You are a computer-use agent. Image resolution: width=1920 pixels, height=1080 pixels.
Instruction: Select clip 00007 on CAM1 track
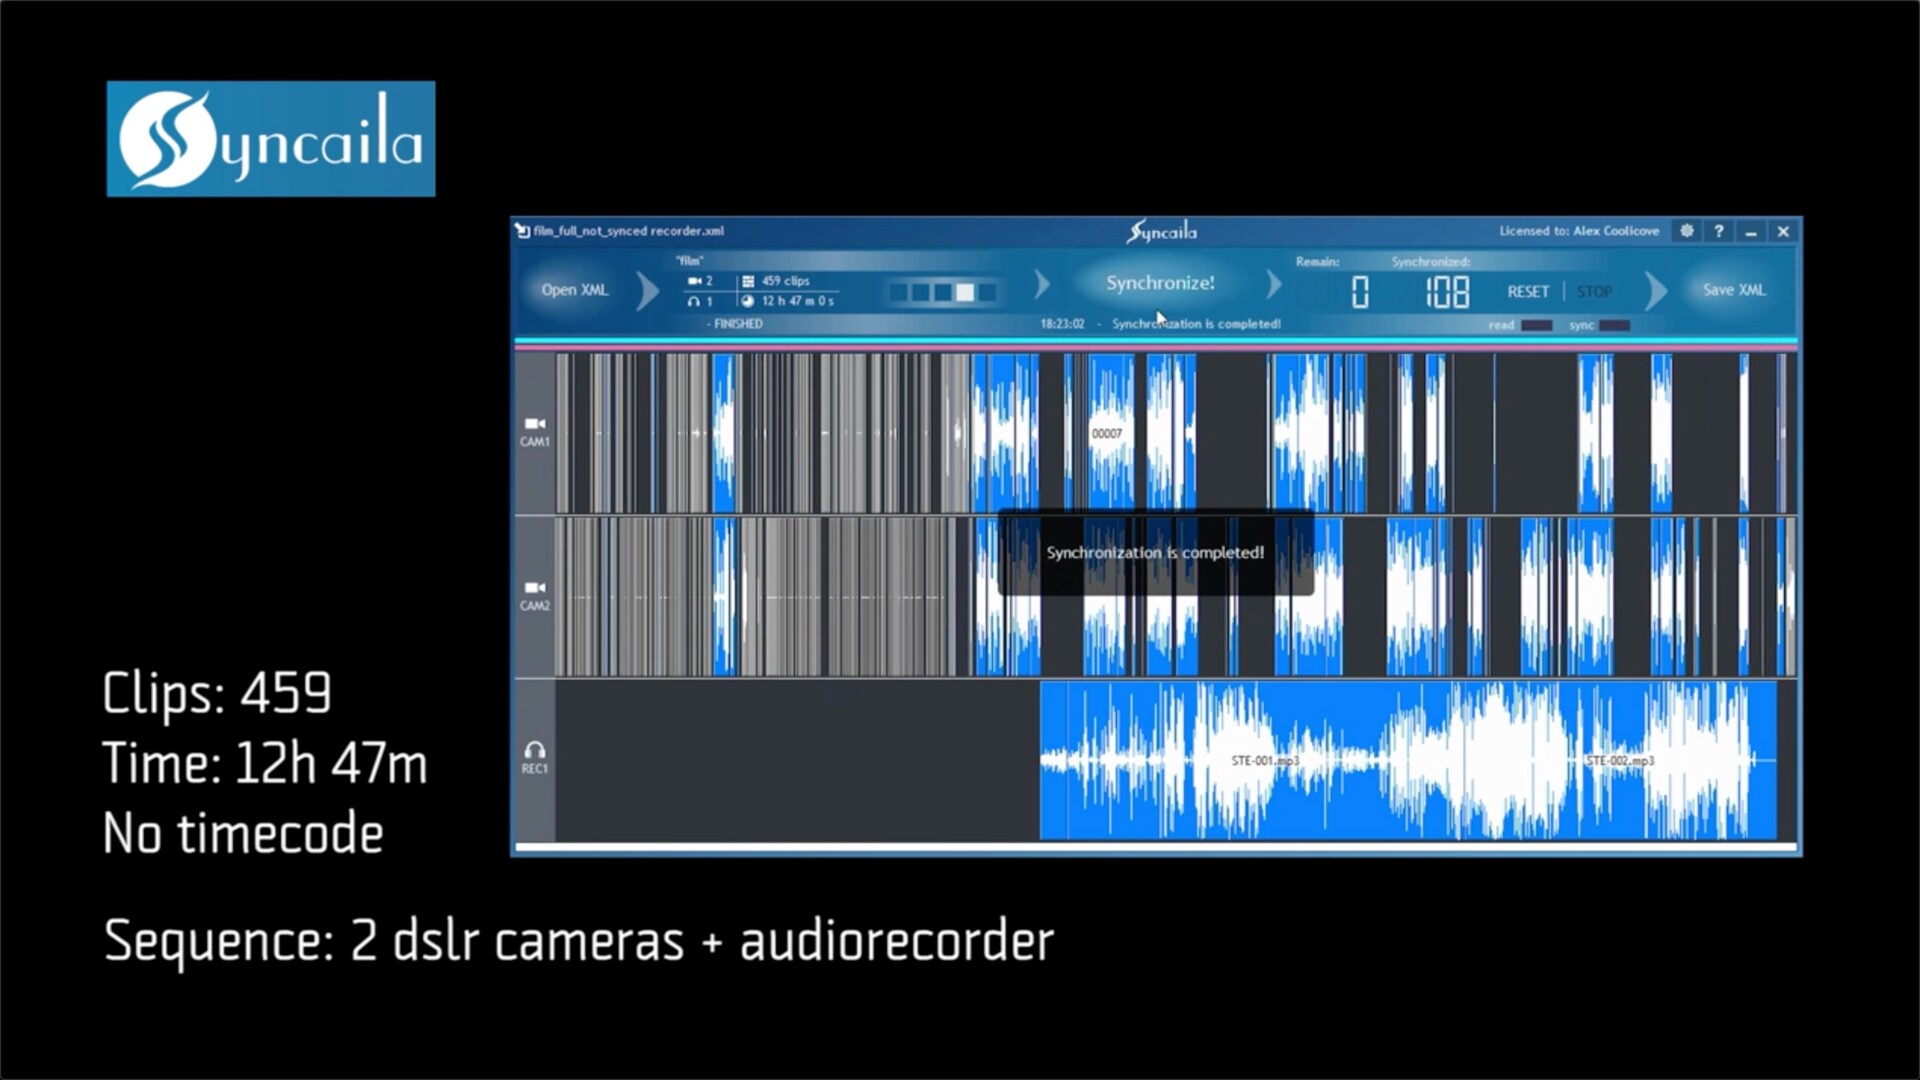[x=1106, y=434]
